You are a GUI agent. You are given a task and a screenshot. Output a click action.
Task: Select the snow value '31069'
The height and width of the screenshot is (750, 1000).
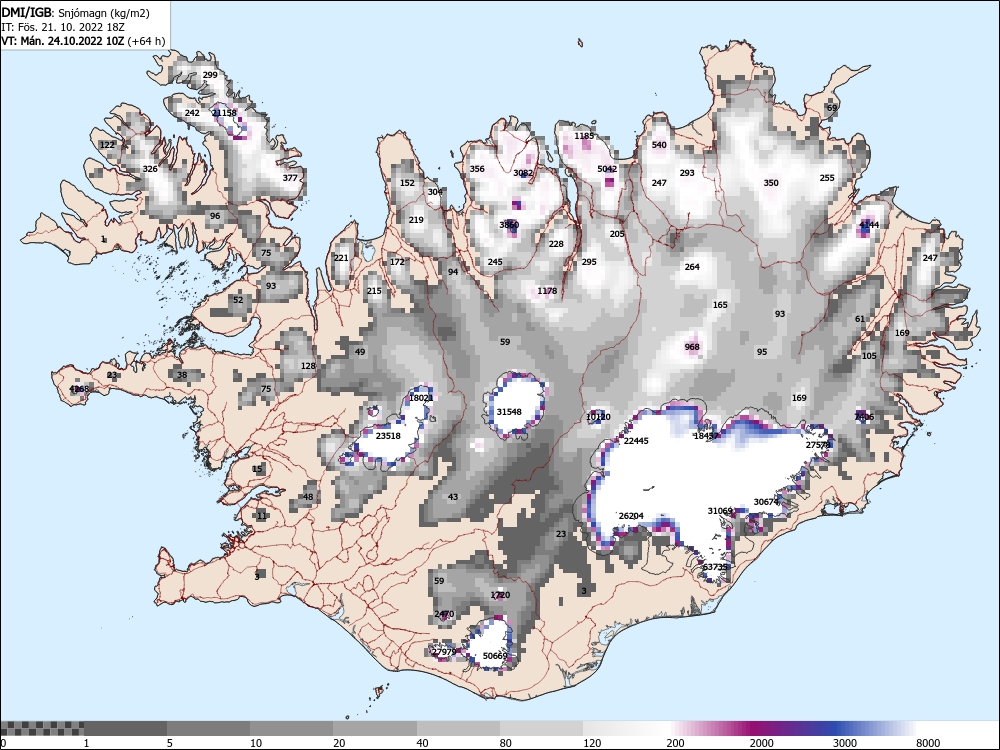point(720,511)
